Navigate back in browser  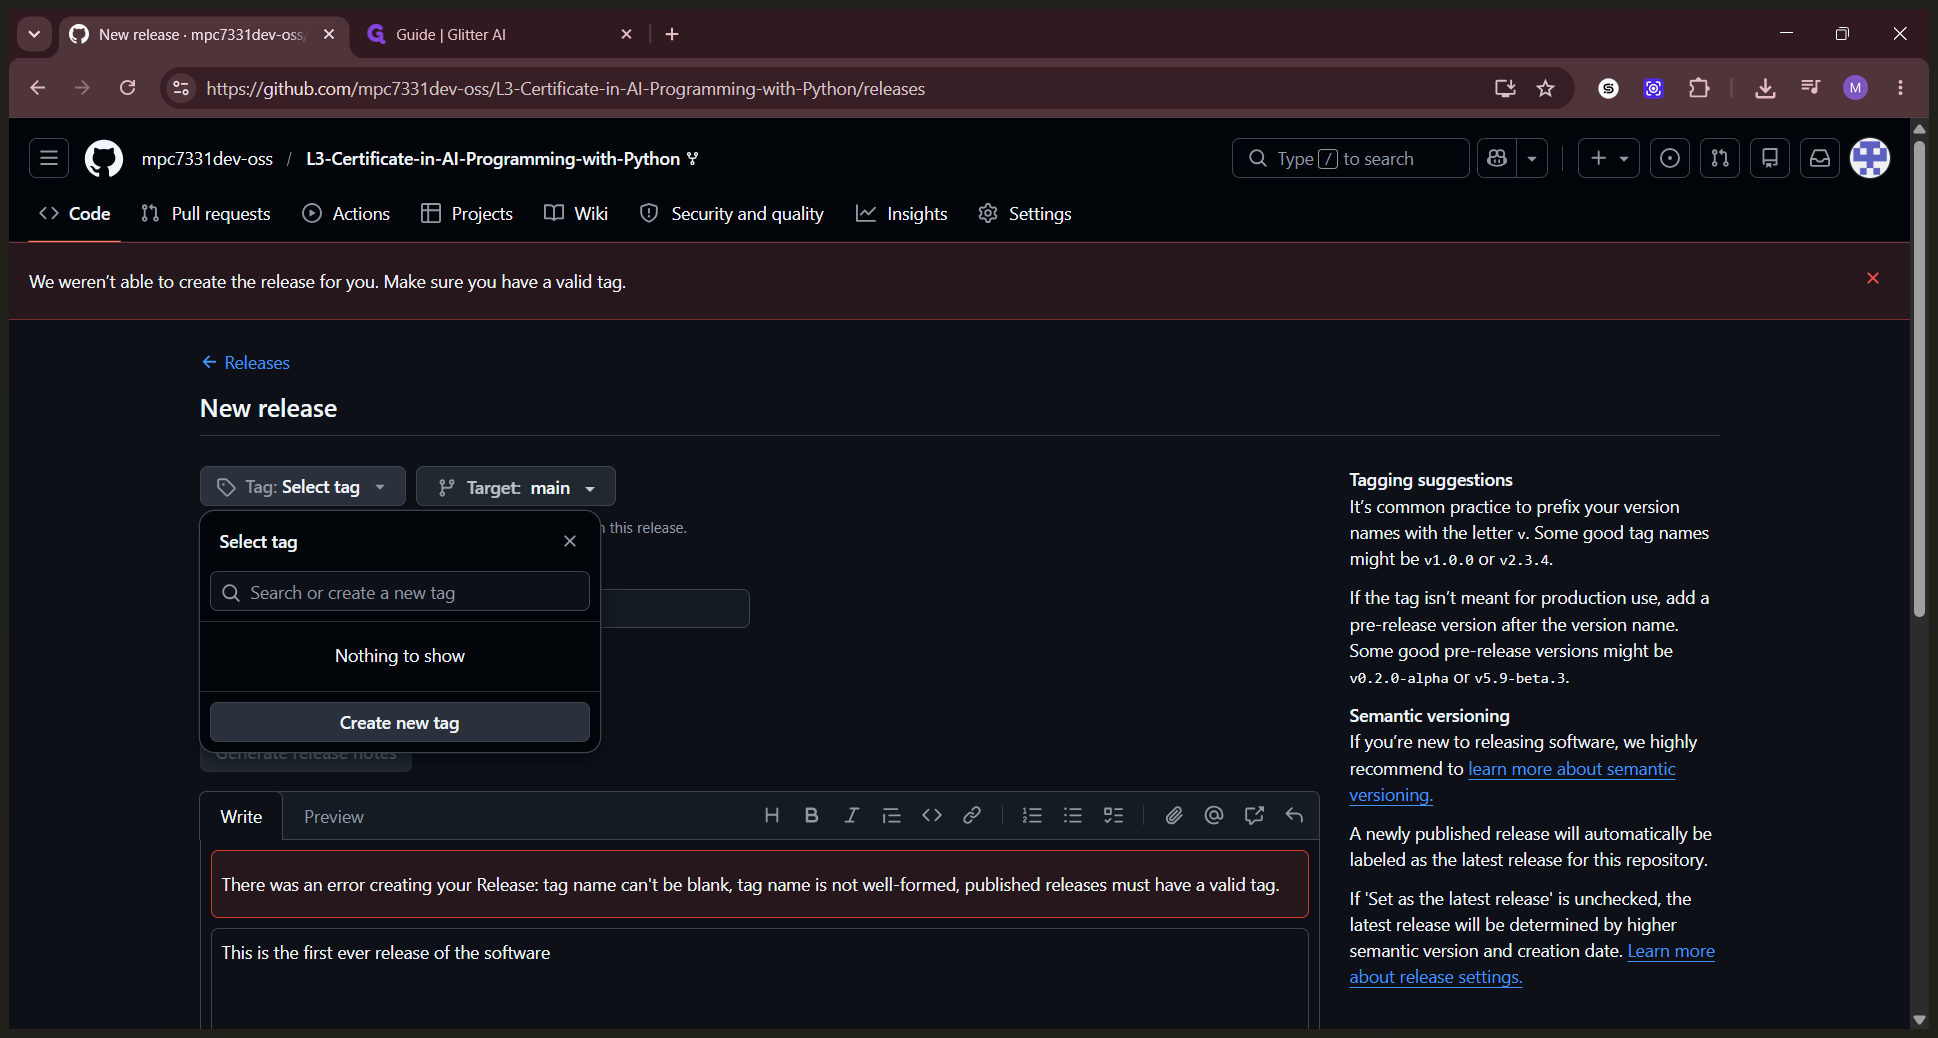pos(37,88)
